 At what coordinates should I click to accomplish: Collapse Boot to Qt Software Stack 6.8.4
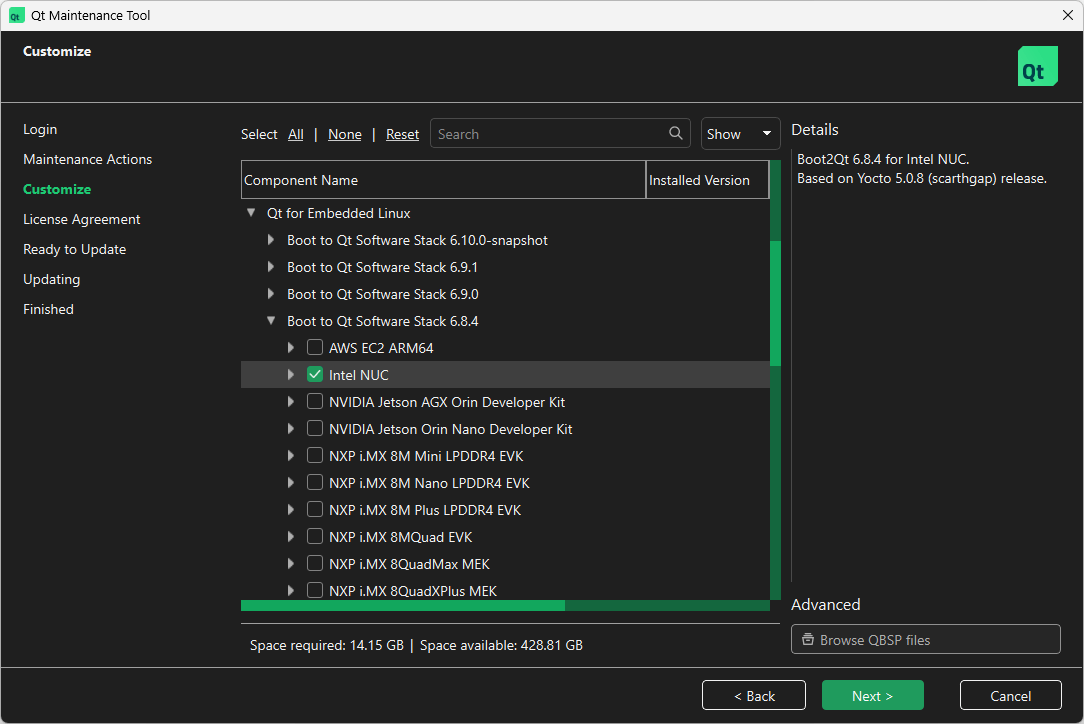click(x=271, y=321)
